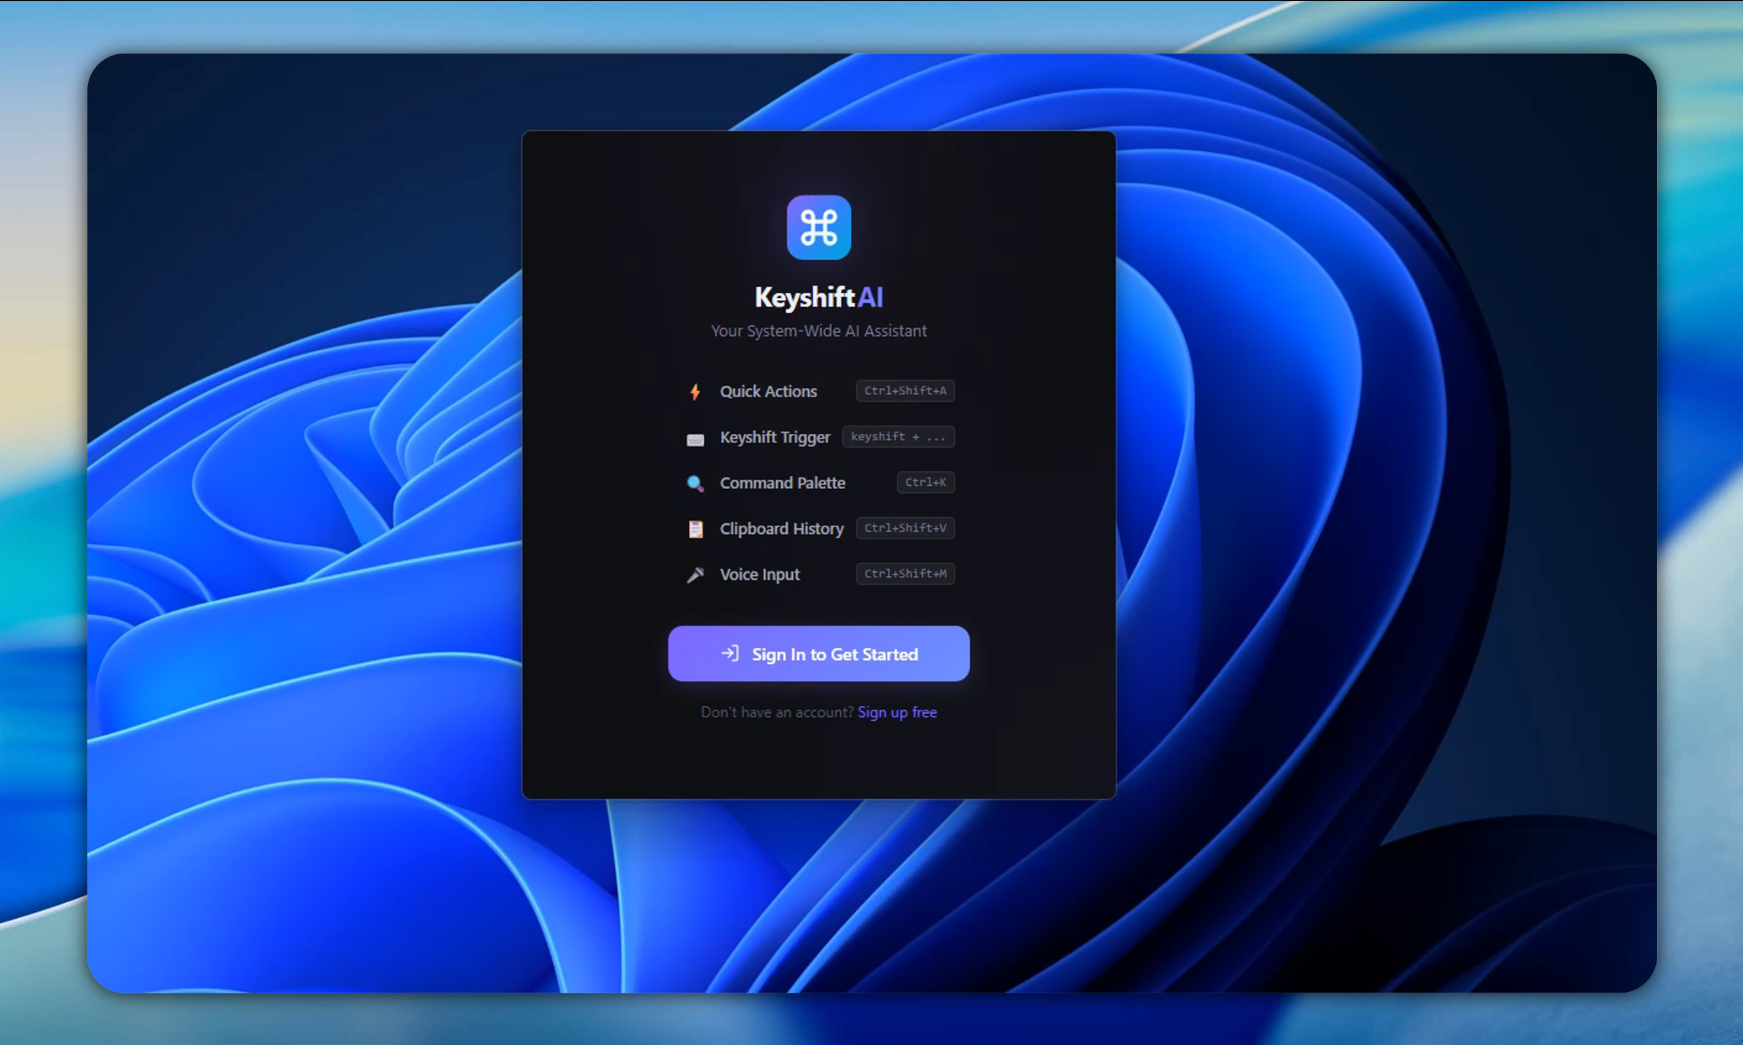Screen dimensions: 1743x1045
Task: Click the Ctrl+Shift+M shortcut badge
Action: tap(905, 574)
